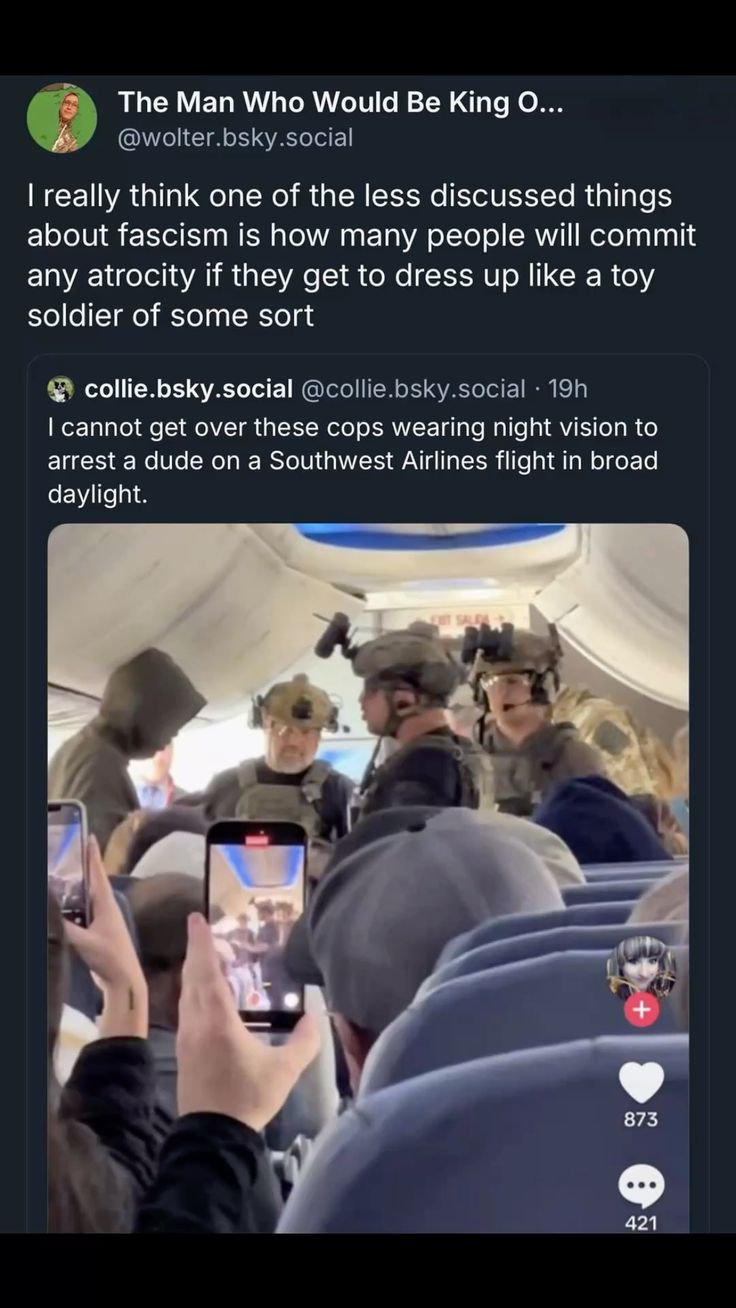Screen dimensions: 736x1308
Task: Like the video with the heart icon
Action: [641, 1082]
